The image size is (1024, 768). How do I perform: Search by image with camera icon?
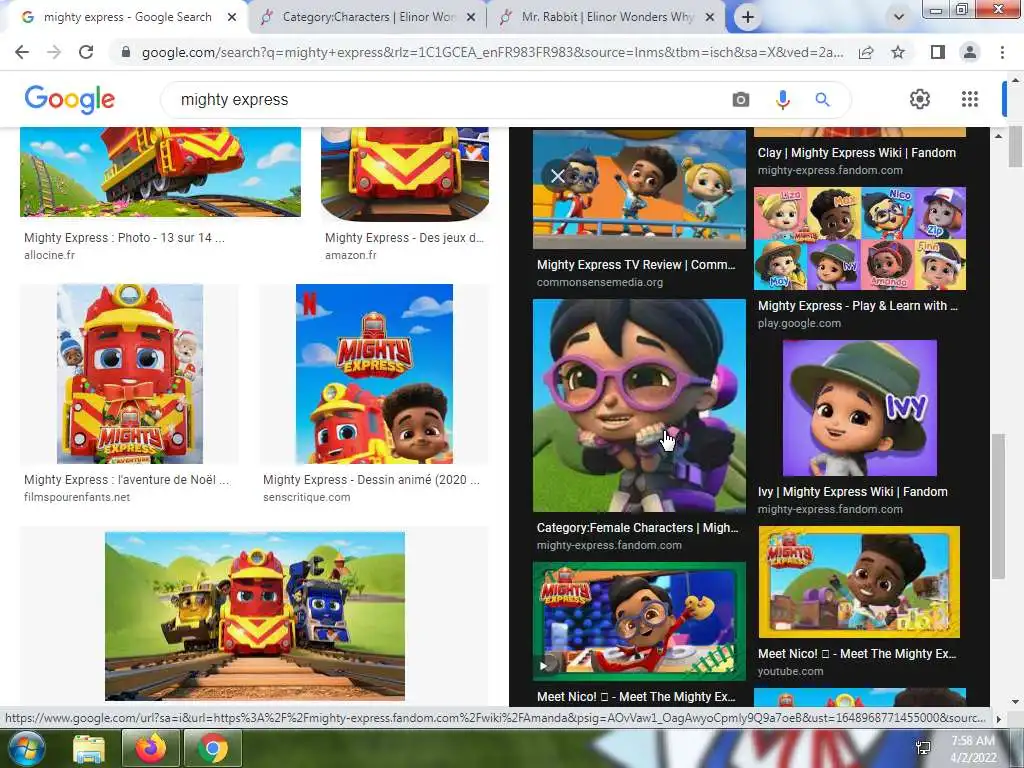pyautogui.click(x=741, y=99)
